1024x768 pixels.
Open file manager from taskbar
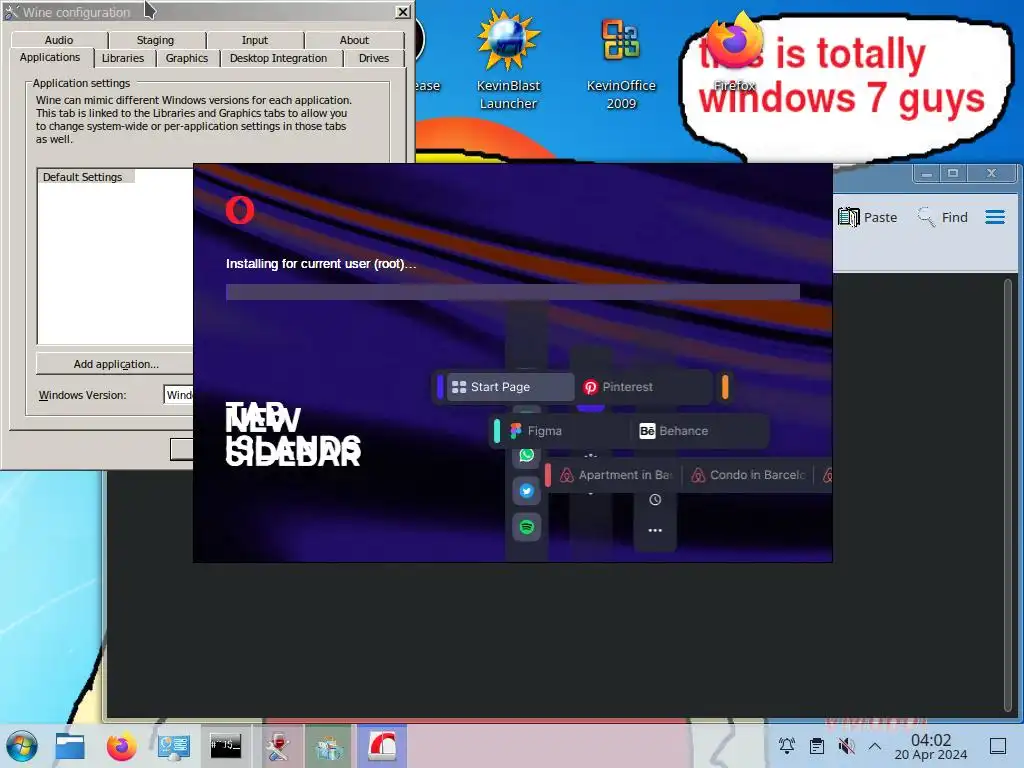coord(70,746)
